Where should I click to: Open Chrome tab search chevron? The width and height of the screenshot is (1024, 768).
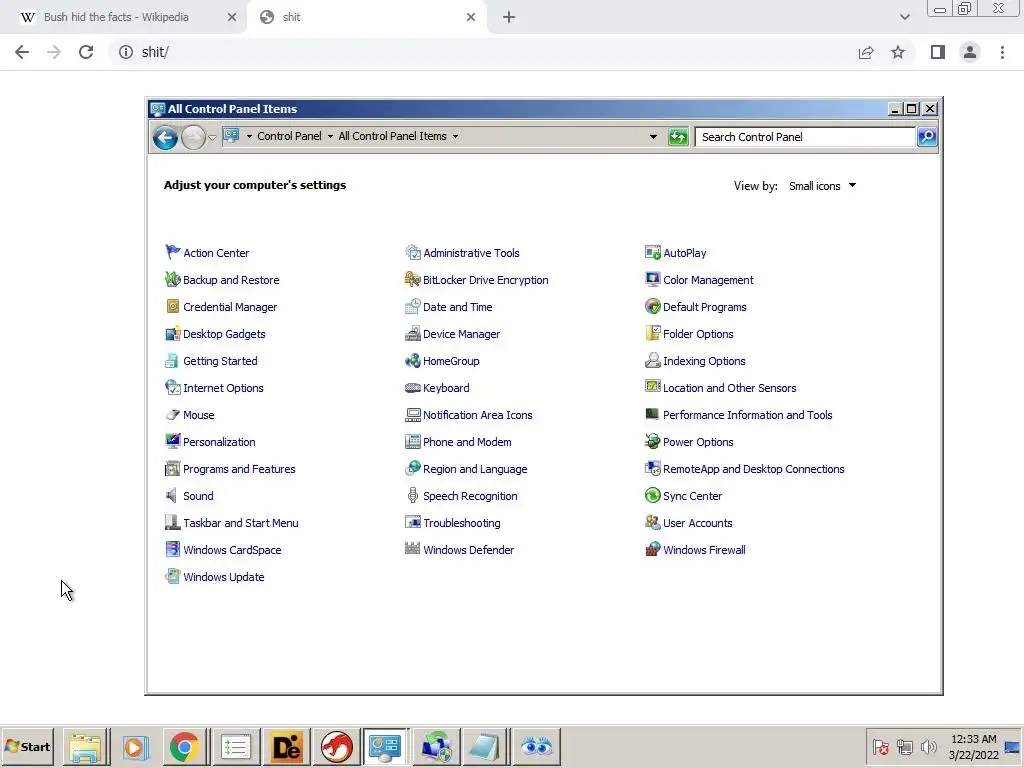click(x=904, y=17)
